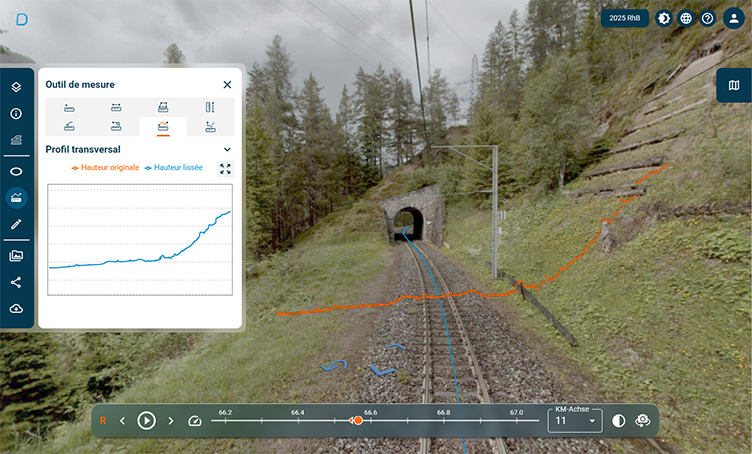
Task: Click the playback speed gauge icon
Action: (x=195, y=421)
